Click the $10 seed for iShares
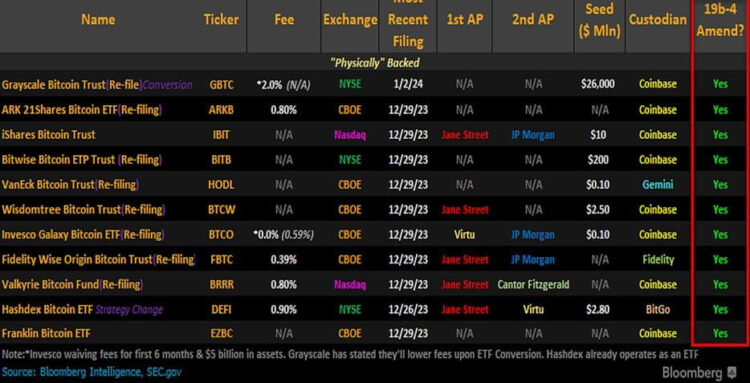The image size is (750, 383). click(598, 134)
